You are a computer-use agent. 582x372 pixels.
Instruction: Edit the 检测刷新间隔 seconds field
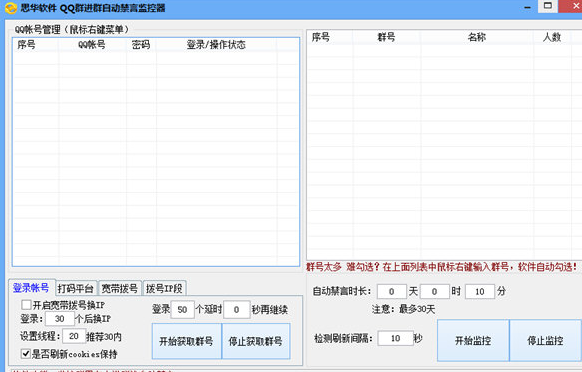click(x=396, y=338)
